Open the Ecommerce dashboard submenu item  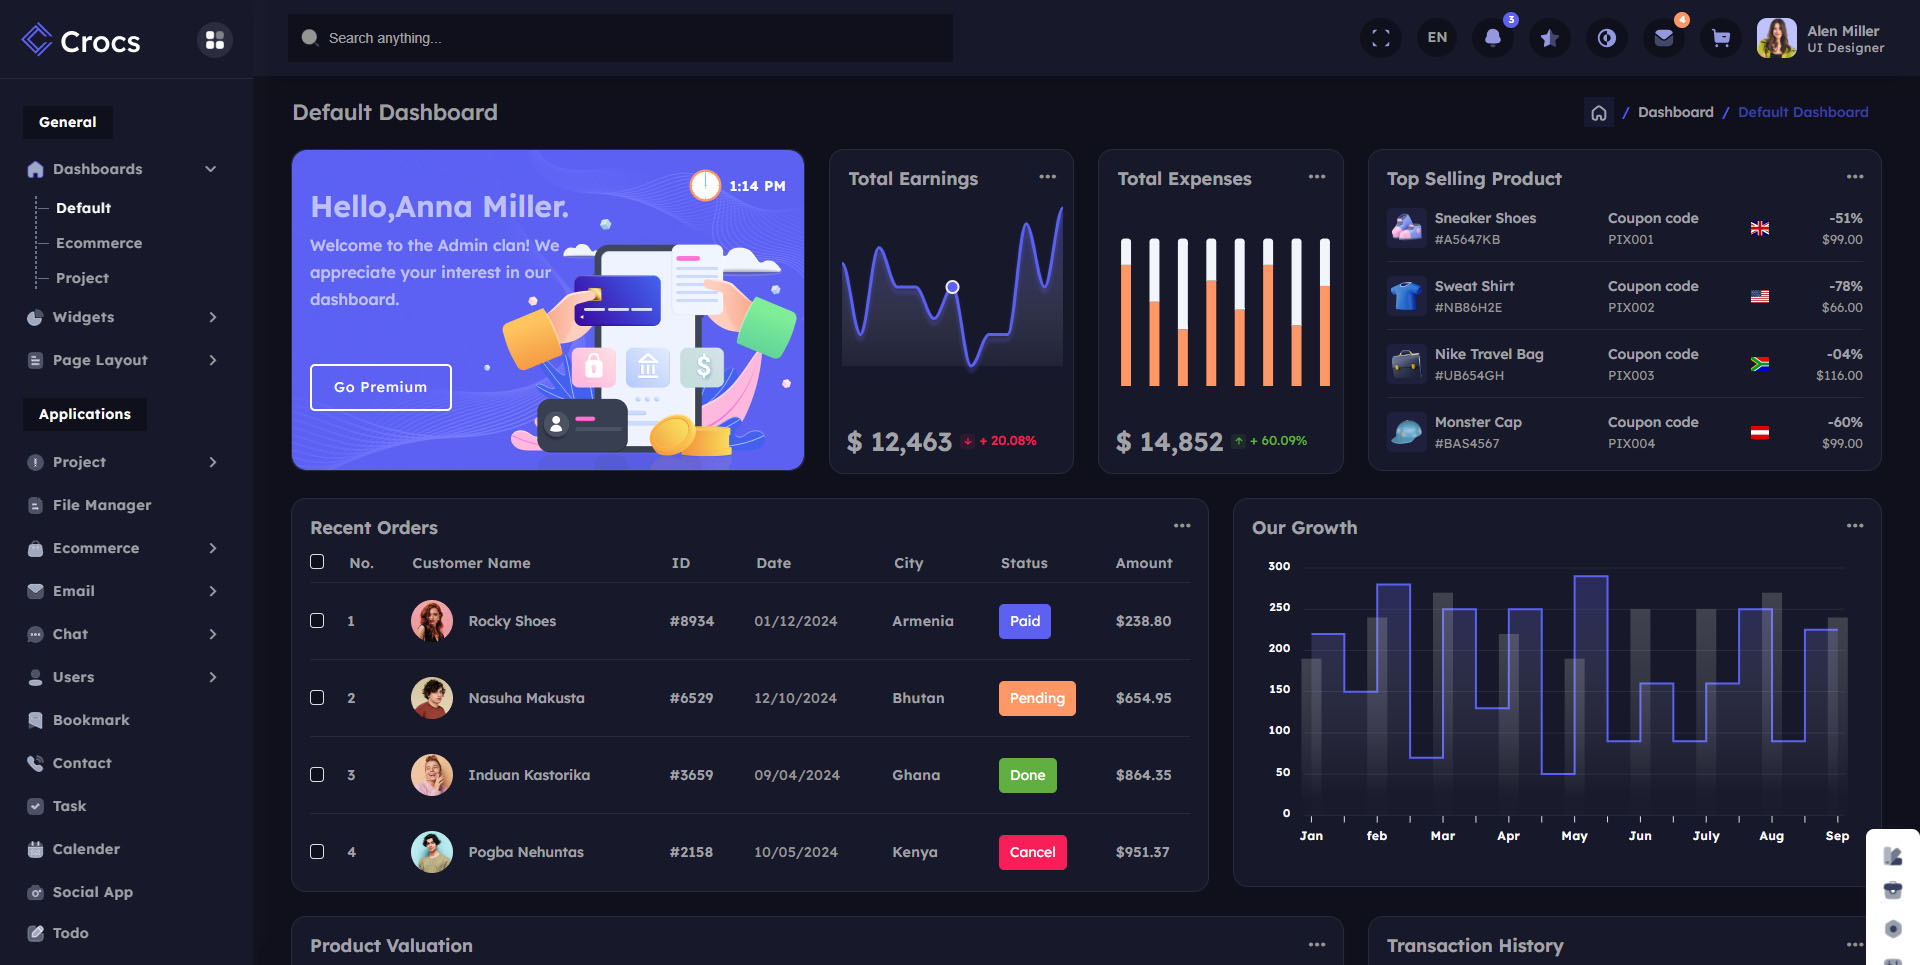tap(99, 243)
